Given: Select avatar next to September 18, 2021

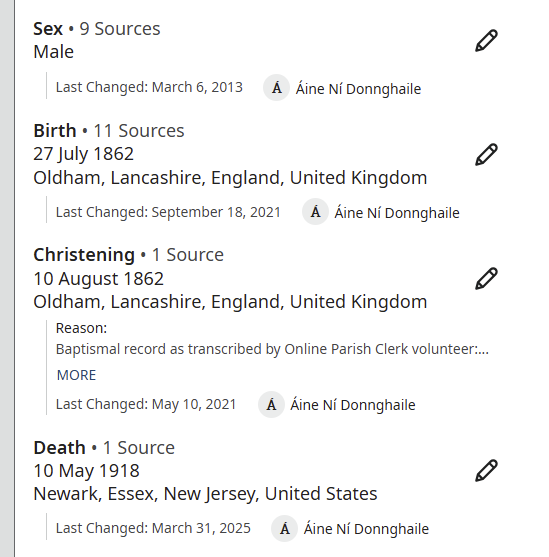Looking at the screenshot, I should (x=315, y=212).
